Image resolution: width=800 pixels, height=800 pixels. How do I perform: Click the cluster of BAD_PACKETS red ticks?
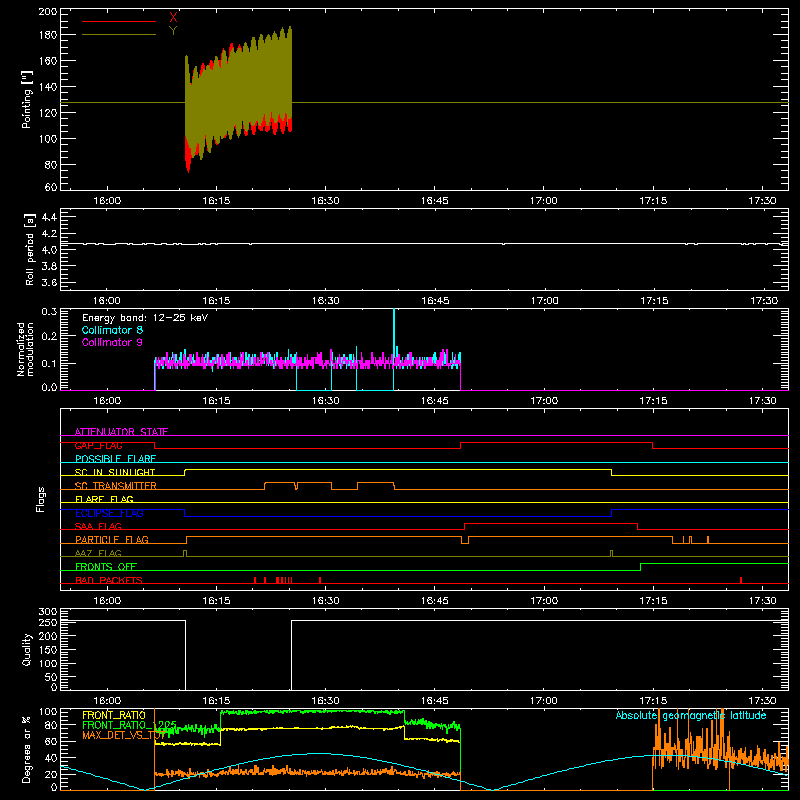(284, 580)
